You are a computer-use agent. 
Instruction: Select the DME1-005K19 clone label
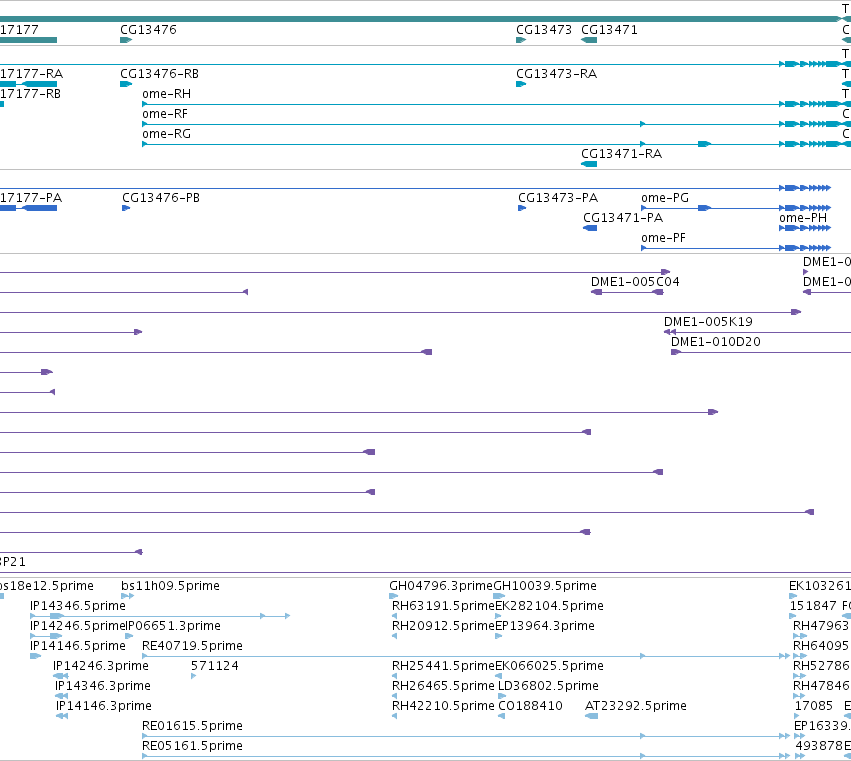708,322
